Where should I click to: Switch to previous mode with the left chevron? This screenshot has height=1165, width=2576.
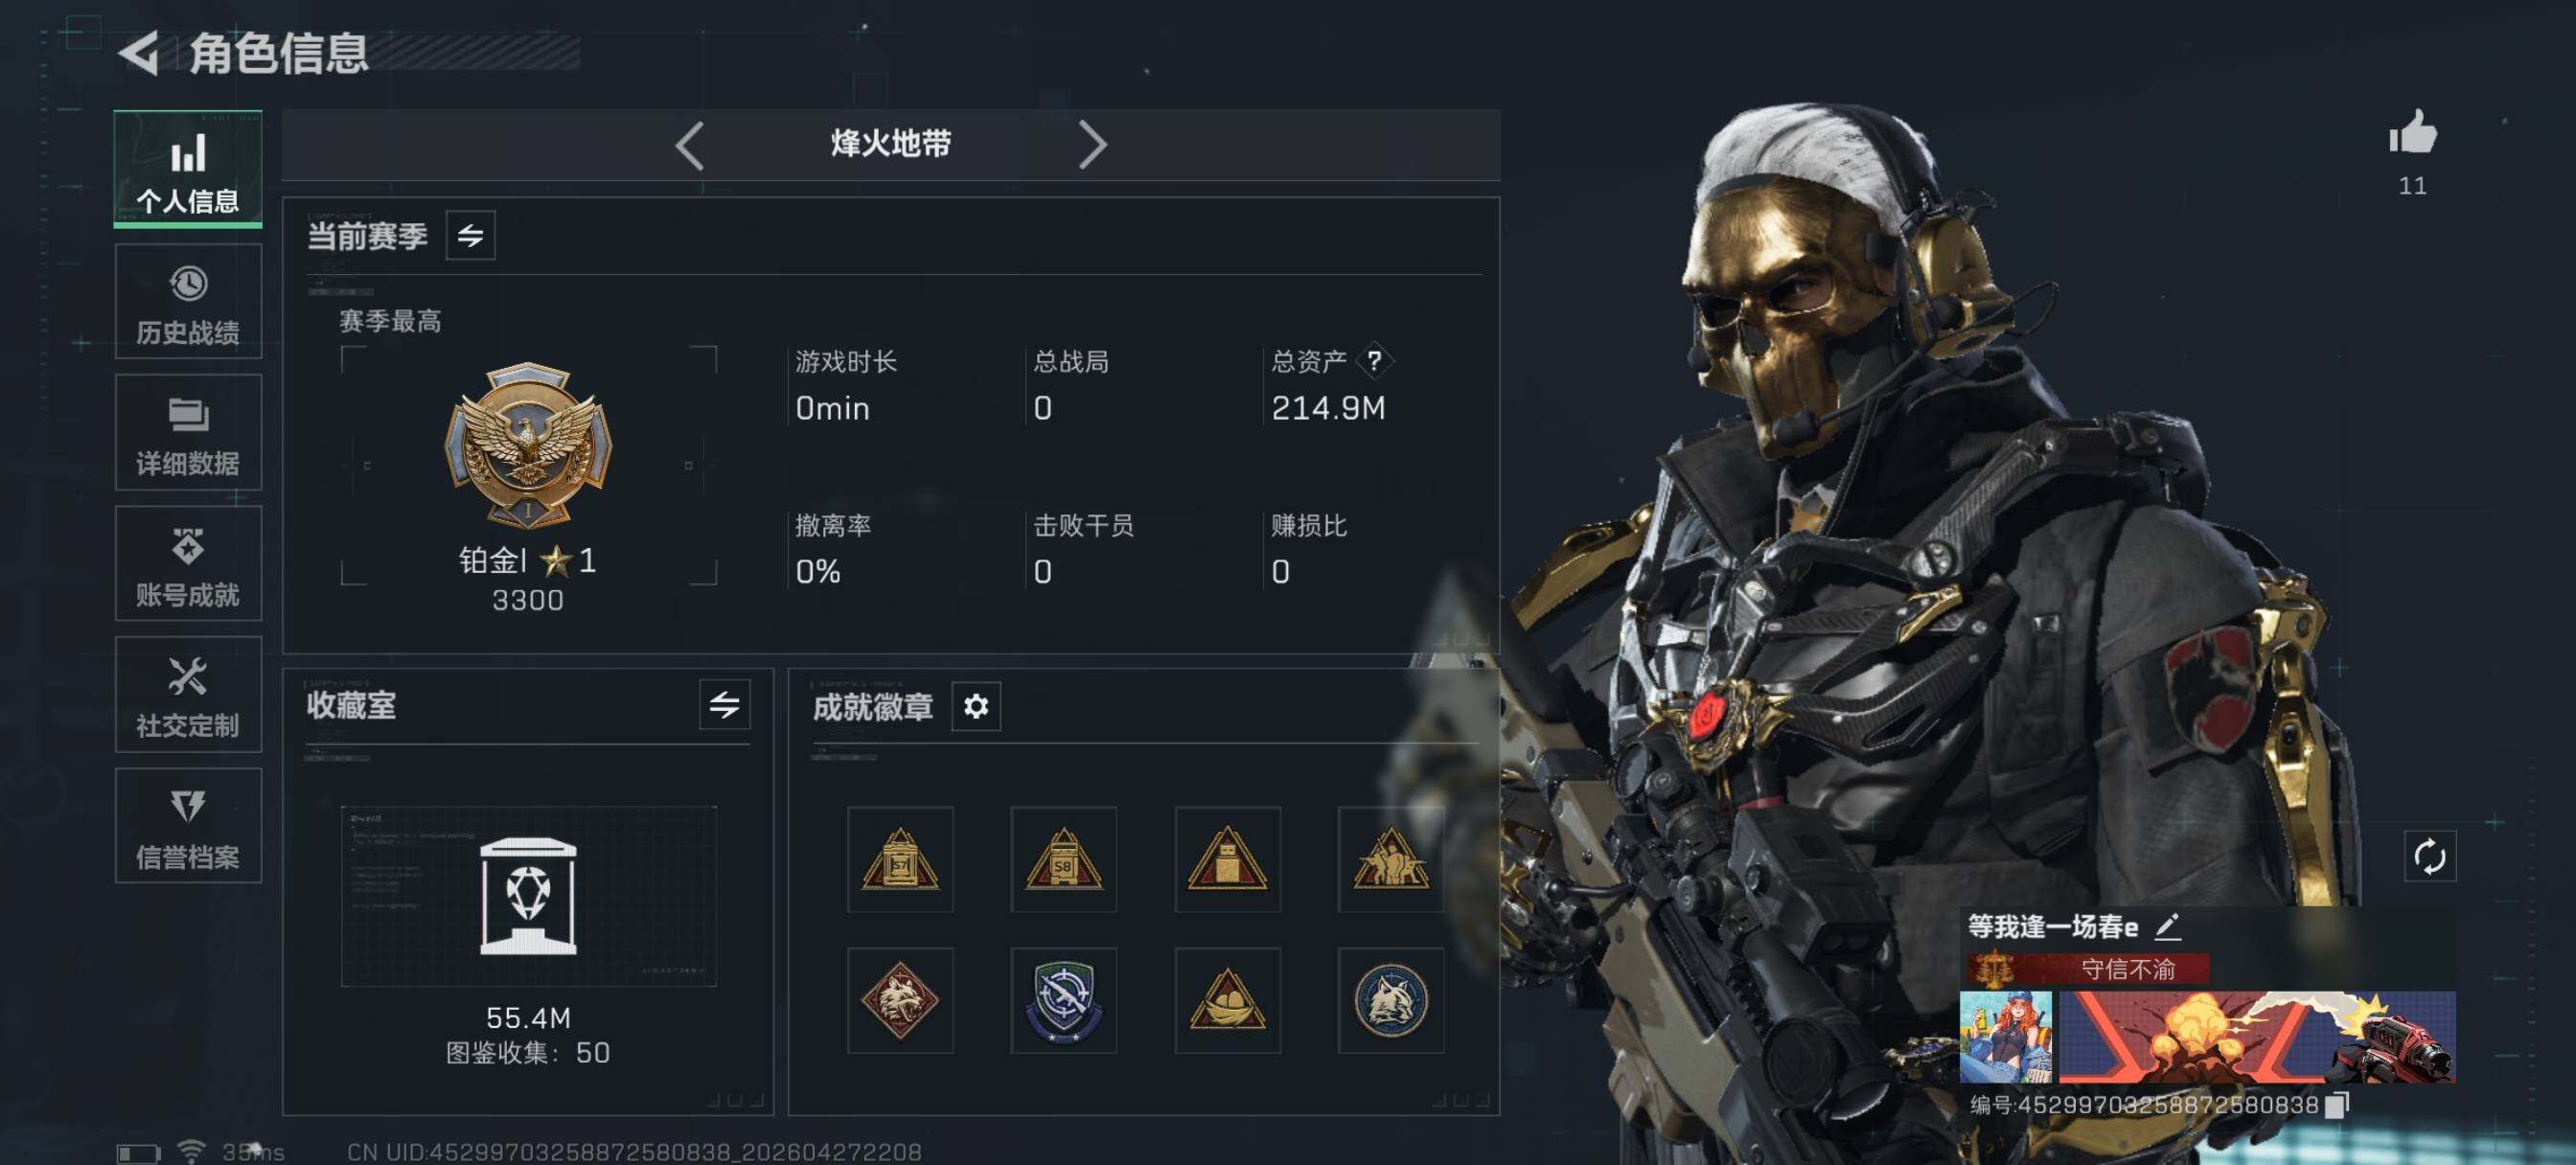coord(691,146)
